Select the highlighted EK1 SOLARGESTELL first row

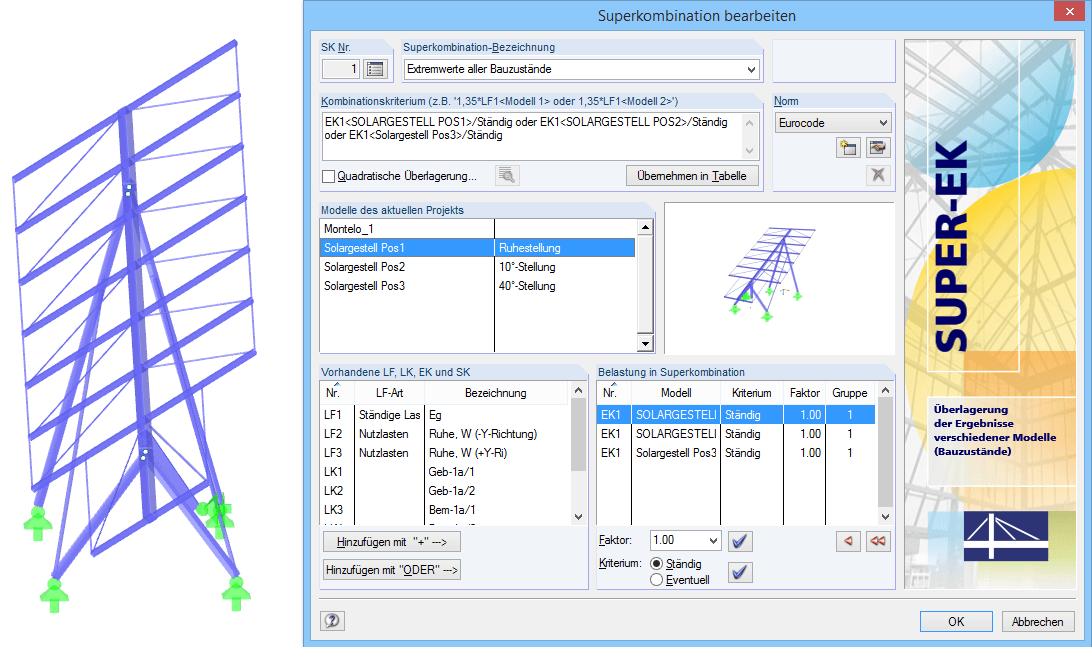[736, 415]
